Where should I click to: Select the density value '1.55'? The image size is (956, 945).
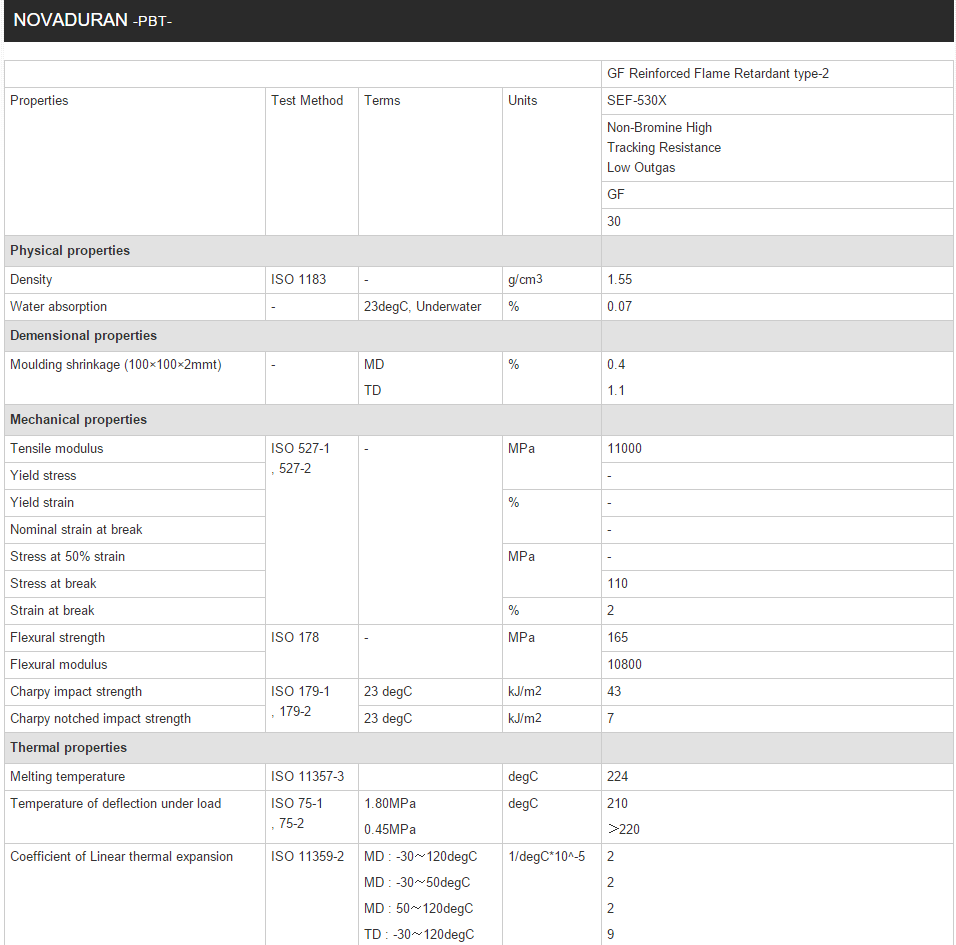[x=619, y=280]
